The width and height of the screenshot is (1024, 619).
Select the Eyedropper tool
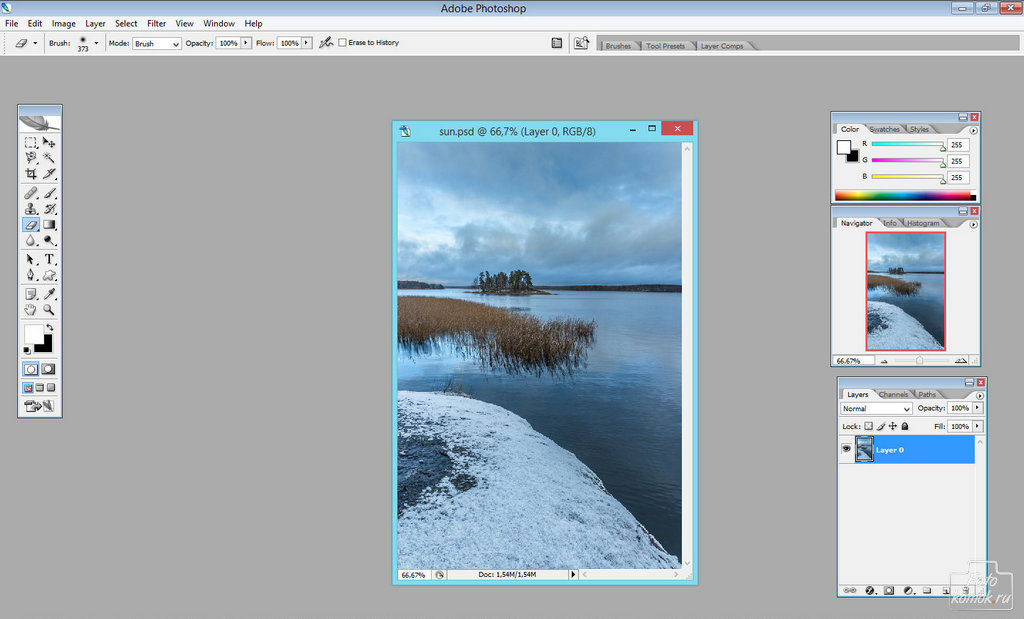point(49,294)
